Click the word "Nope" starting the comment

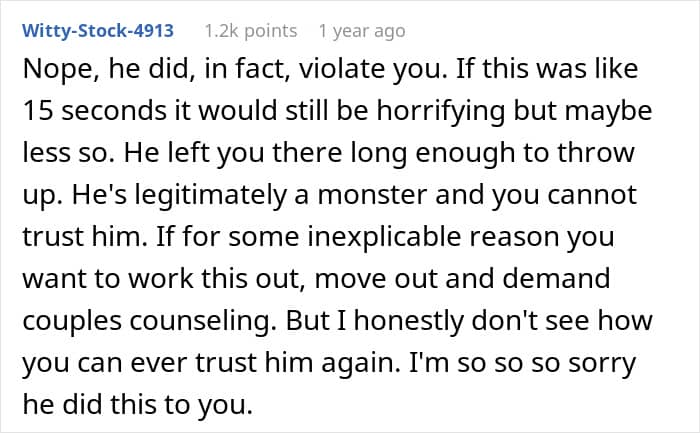[x=50, y=72]
